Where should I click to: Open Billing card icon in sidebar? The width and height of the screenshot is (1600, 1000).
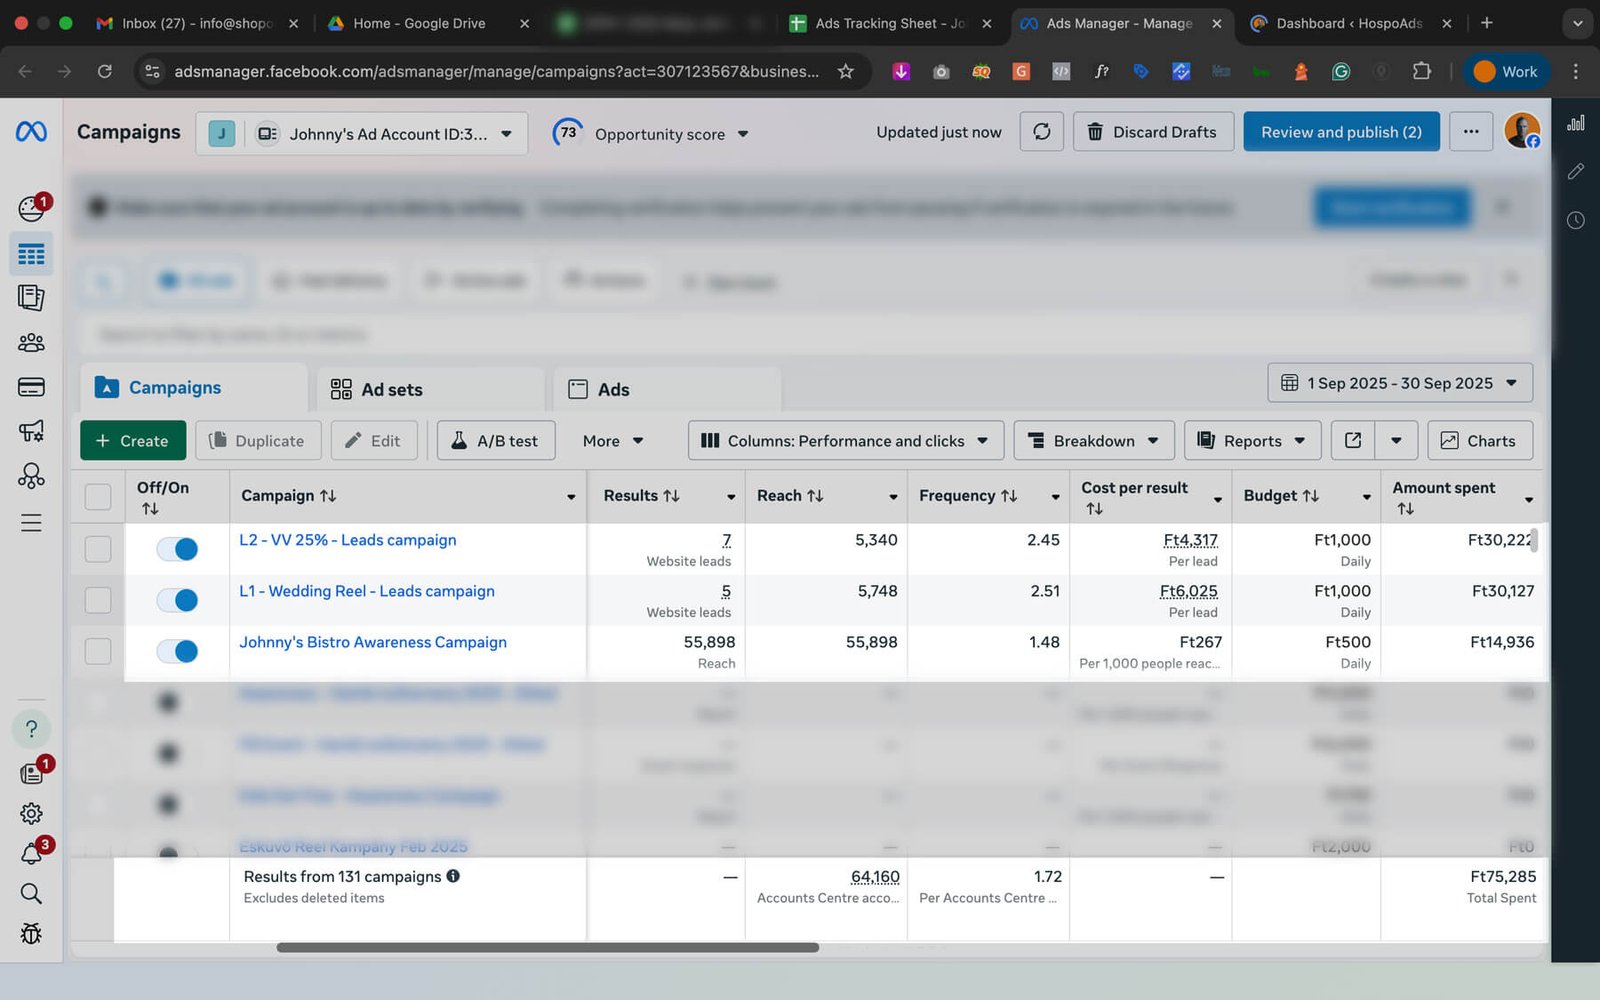tap(31, 387)
